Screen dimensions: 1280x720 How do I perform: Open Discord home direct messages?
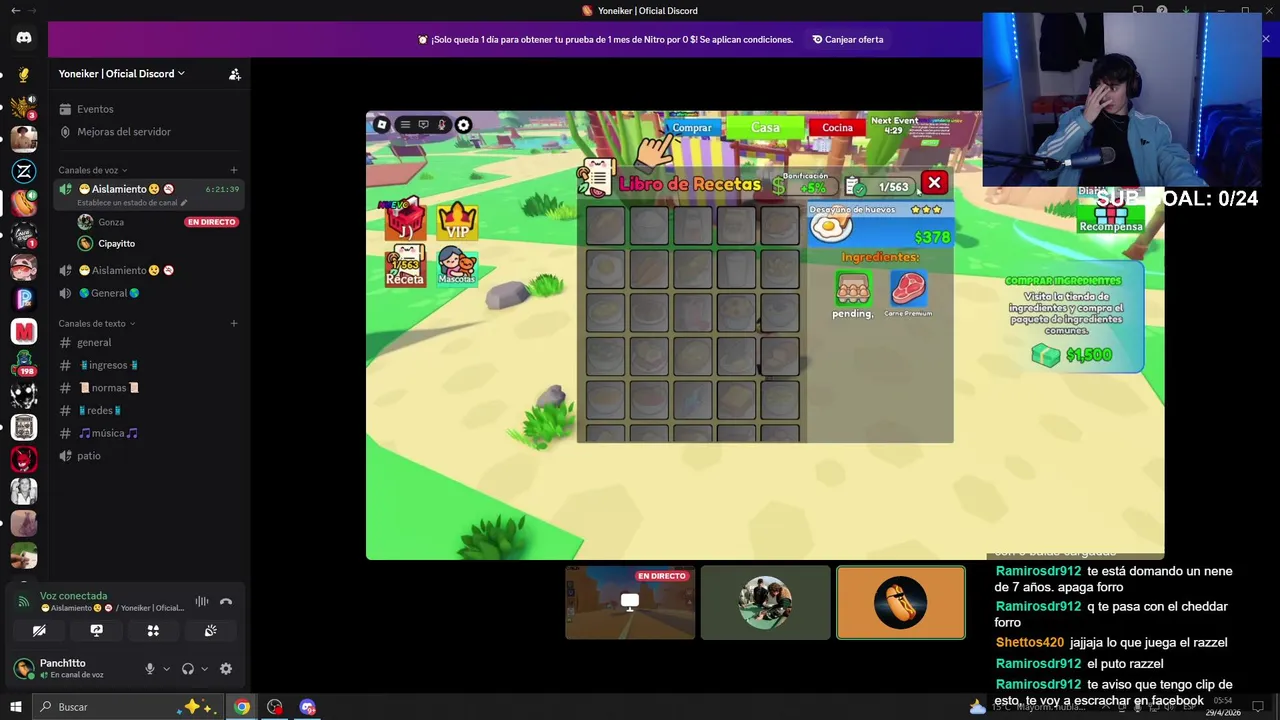pos(24,38)
